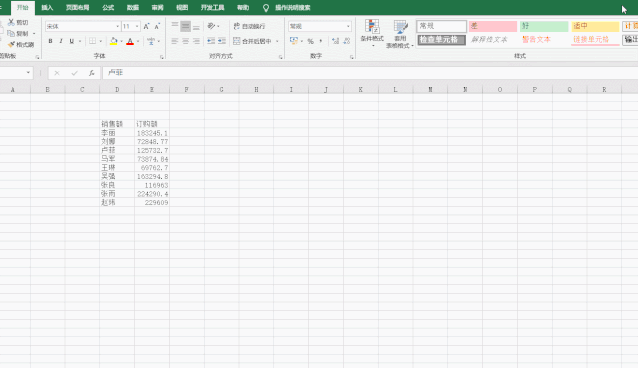Open Format as Table (套用表格格式)

(x=400, y=34)
